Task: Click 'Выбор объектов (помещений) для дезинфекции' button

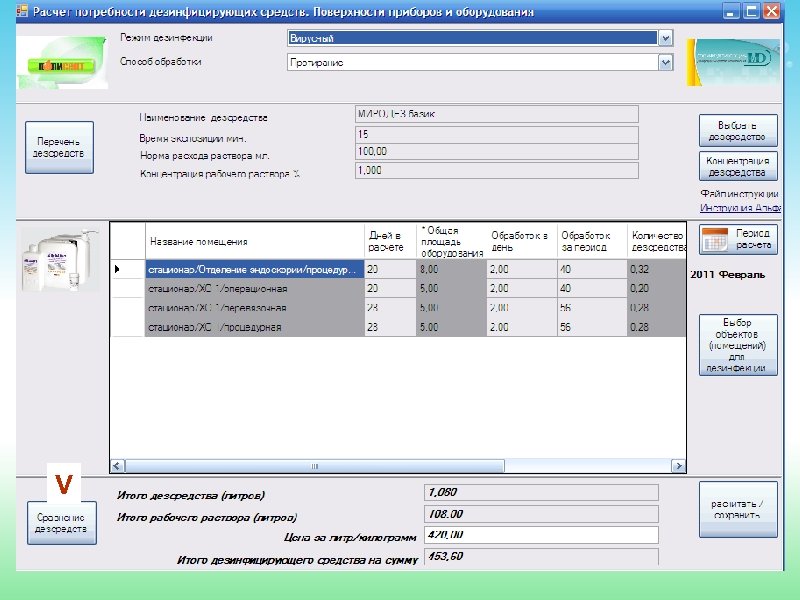Action: [738, 345]
